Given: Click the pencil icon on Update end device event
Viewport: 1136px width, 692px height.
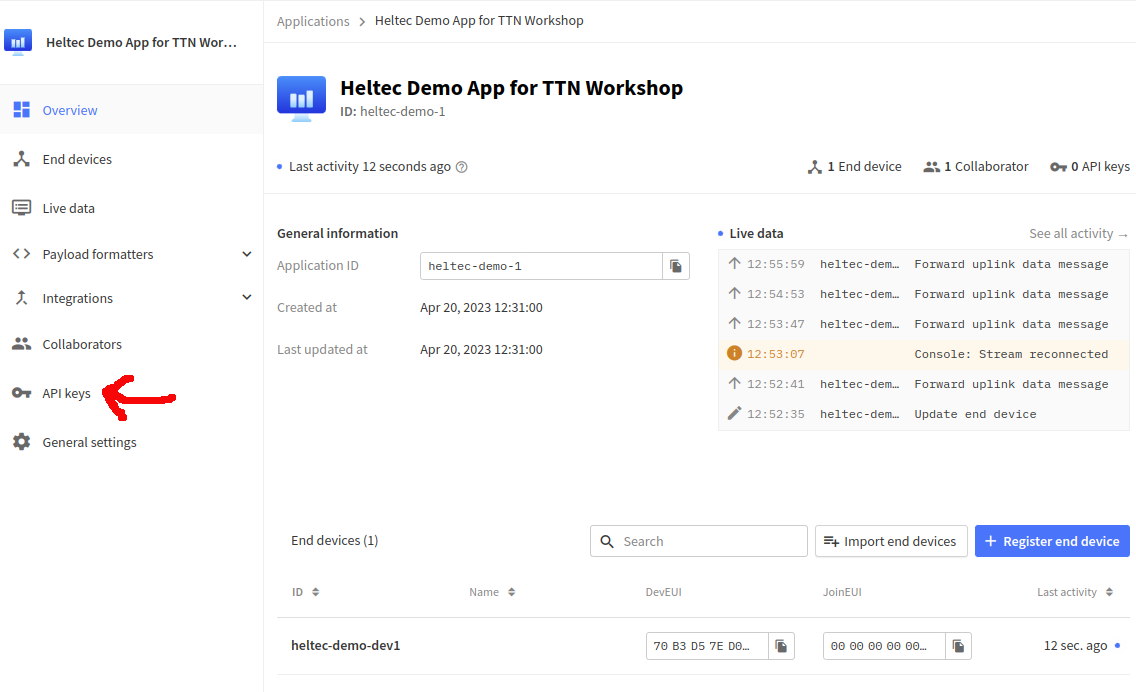Looking at the screenshot, I should [x=734, y=413].
